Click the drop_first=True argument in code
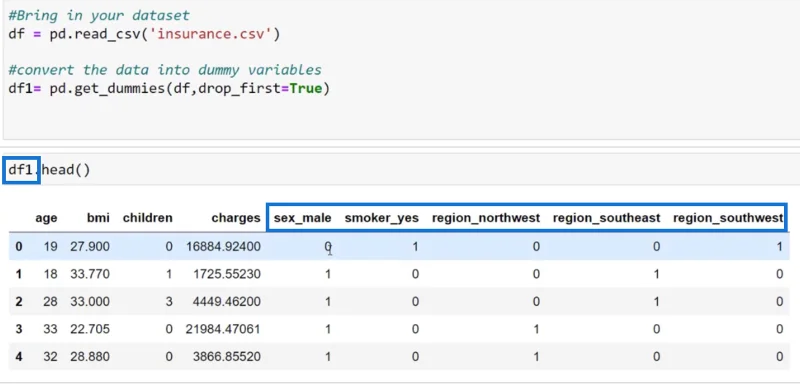Screen dimensions: 800x387 [x=260, y=89]
